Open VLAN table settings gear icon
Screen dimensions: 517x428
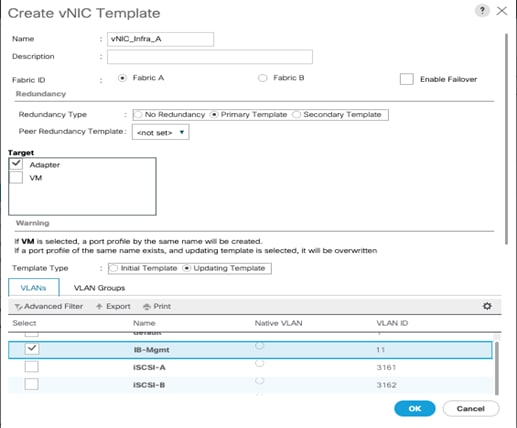pos(487,306)
